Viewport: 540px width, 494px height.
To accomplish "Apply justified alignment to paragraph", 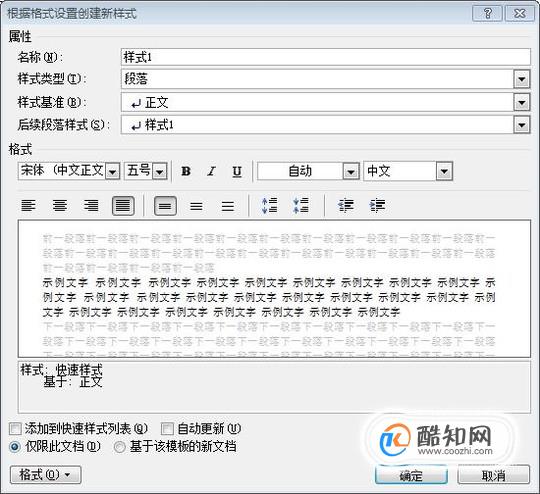I will coord(123,206).
